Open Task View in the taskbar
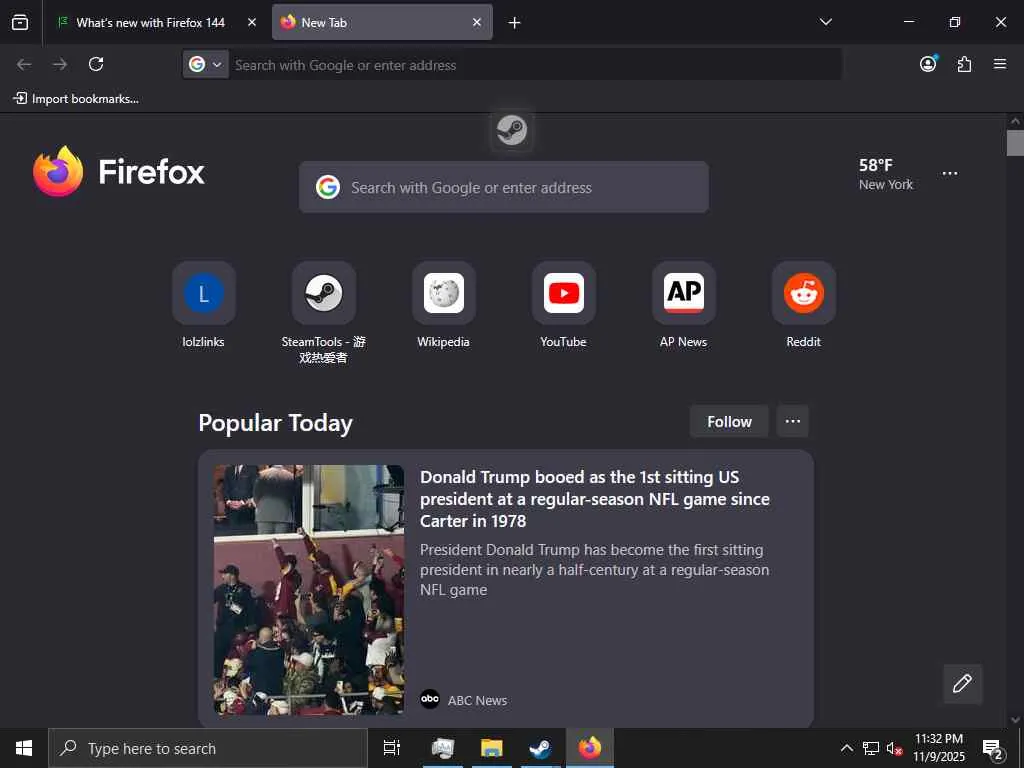This screenshot has height=768, width=1024. pyautogui.click(x=392, y=748)
